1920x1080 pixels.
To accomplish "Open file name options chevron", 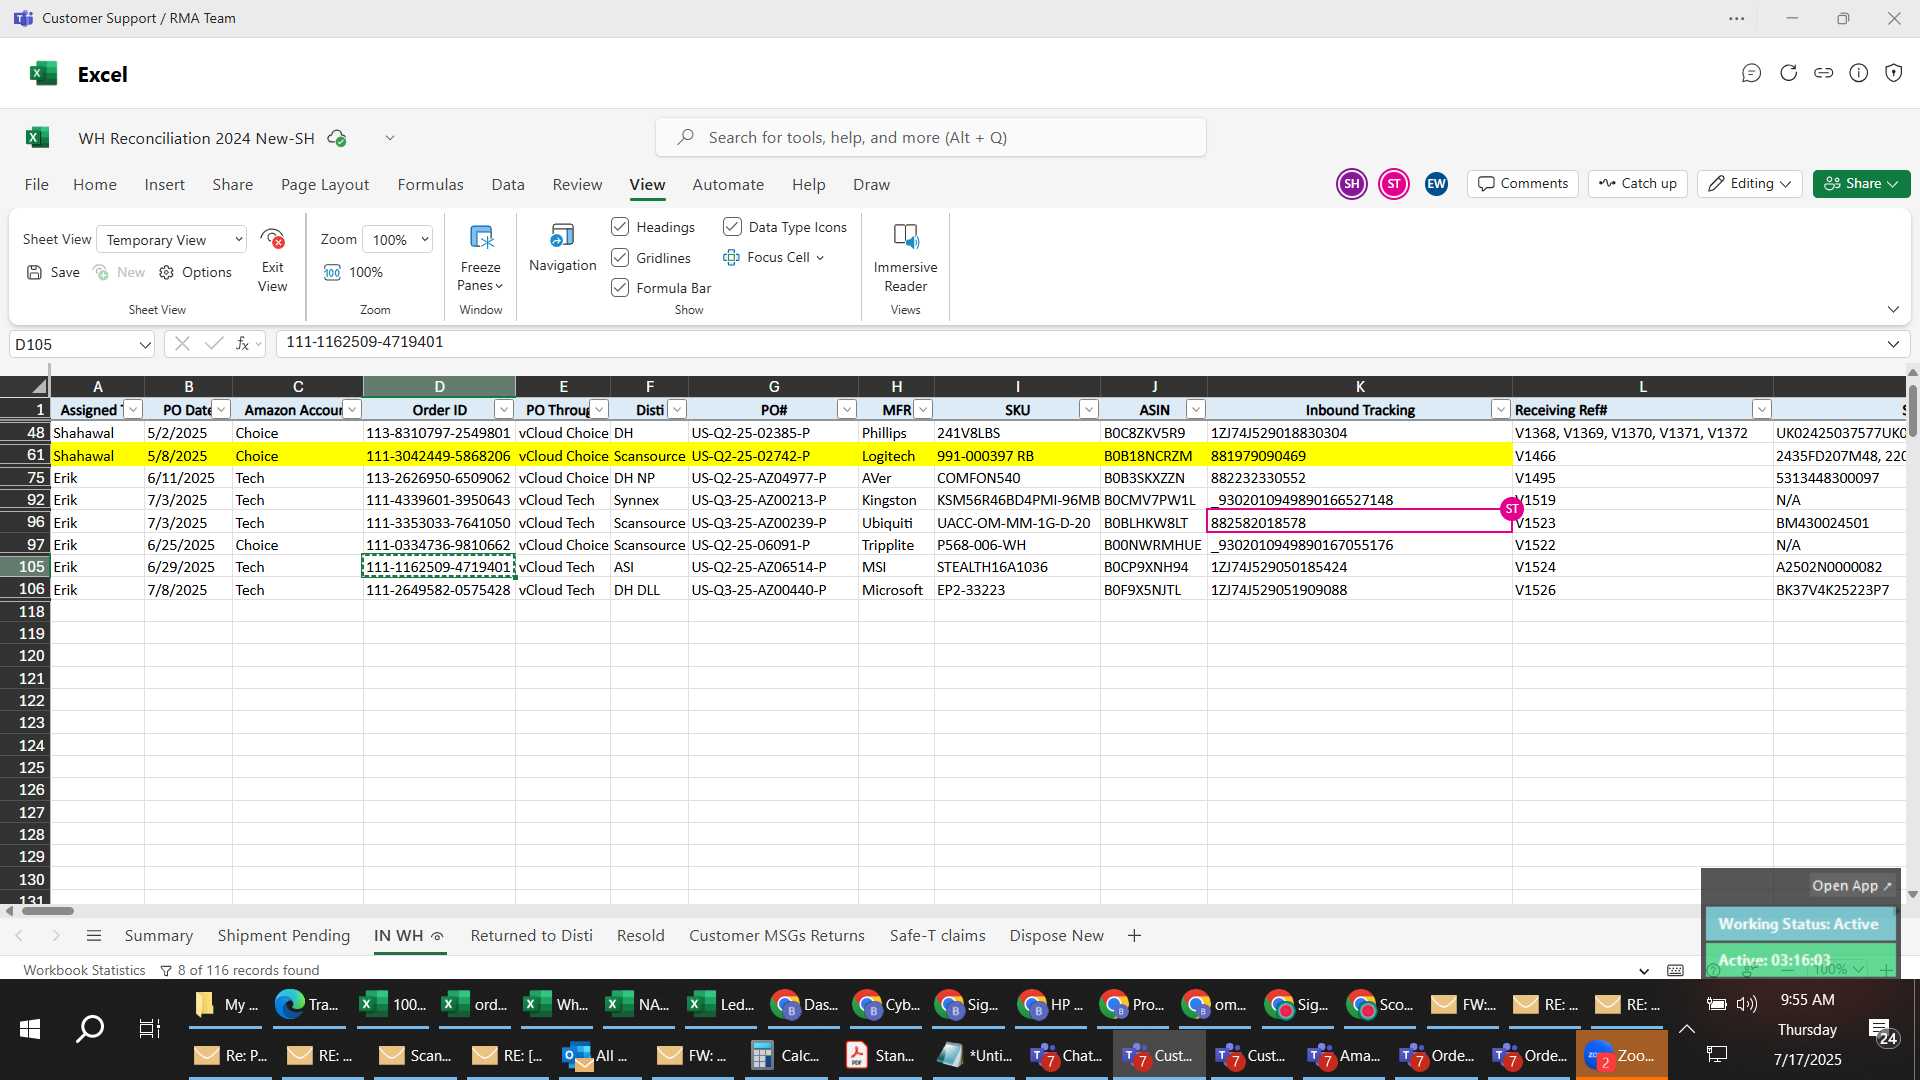I will [x=390, y=138].
